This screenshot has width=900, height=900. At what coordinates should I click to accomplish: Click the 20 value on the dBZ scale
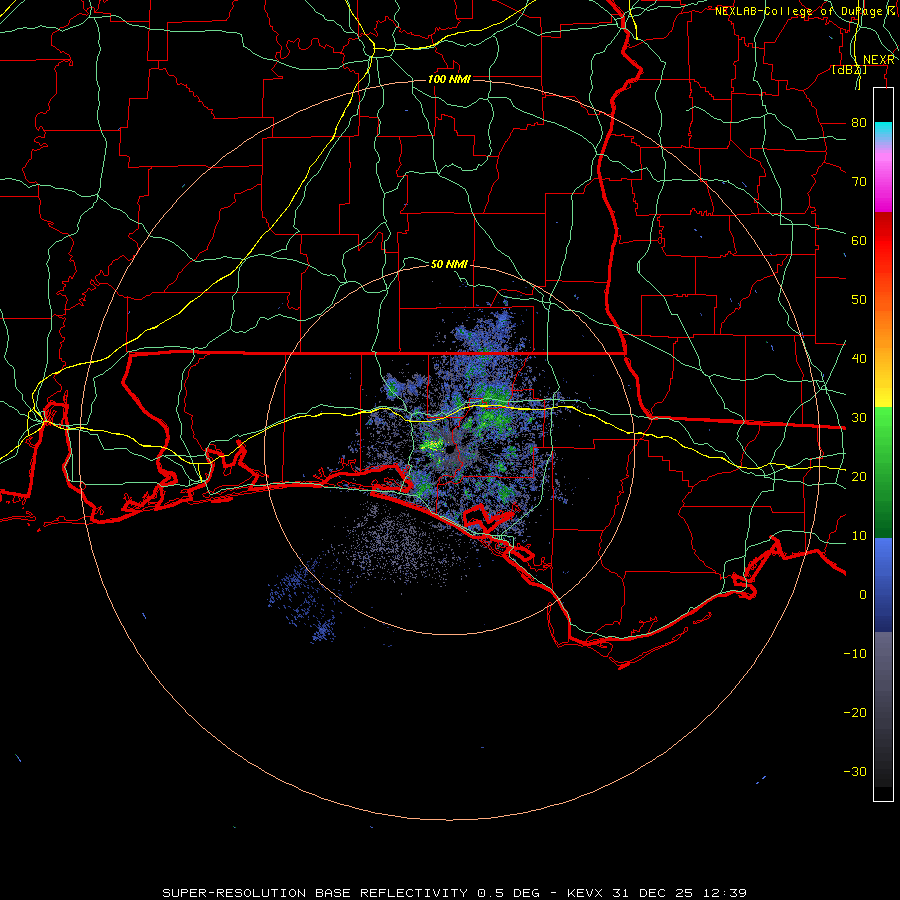tap(859, 476)
